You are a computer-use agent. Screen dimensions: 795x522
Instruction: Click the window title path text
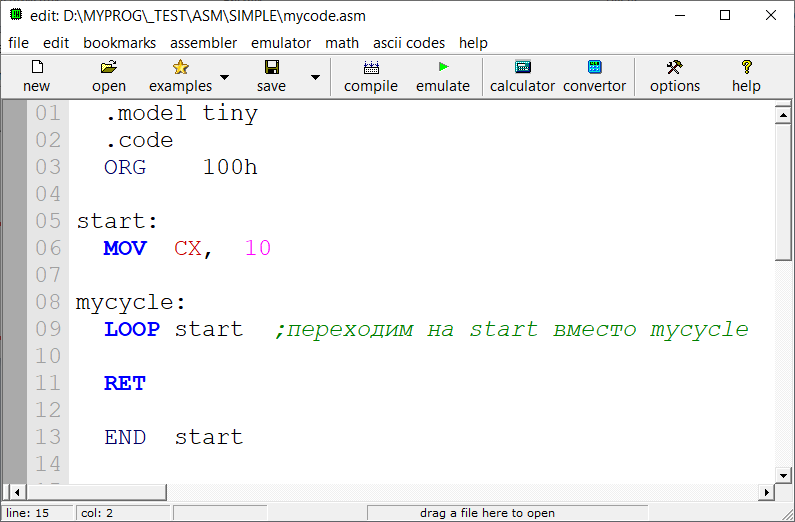point(198,16)
